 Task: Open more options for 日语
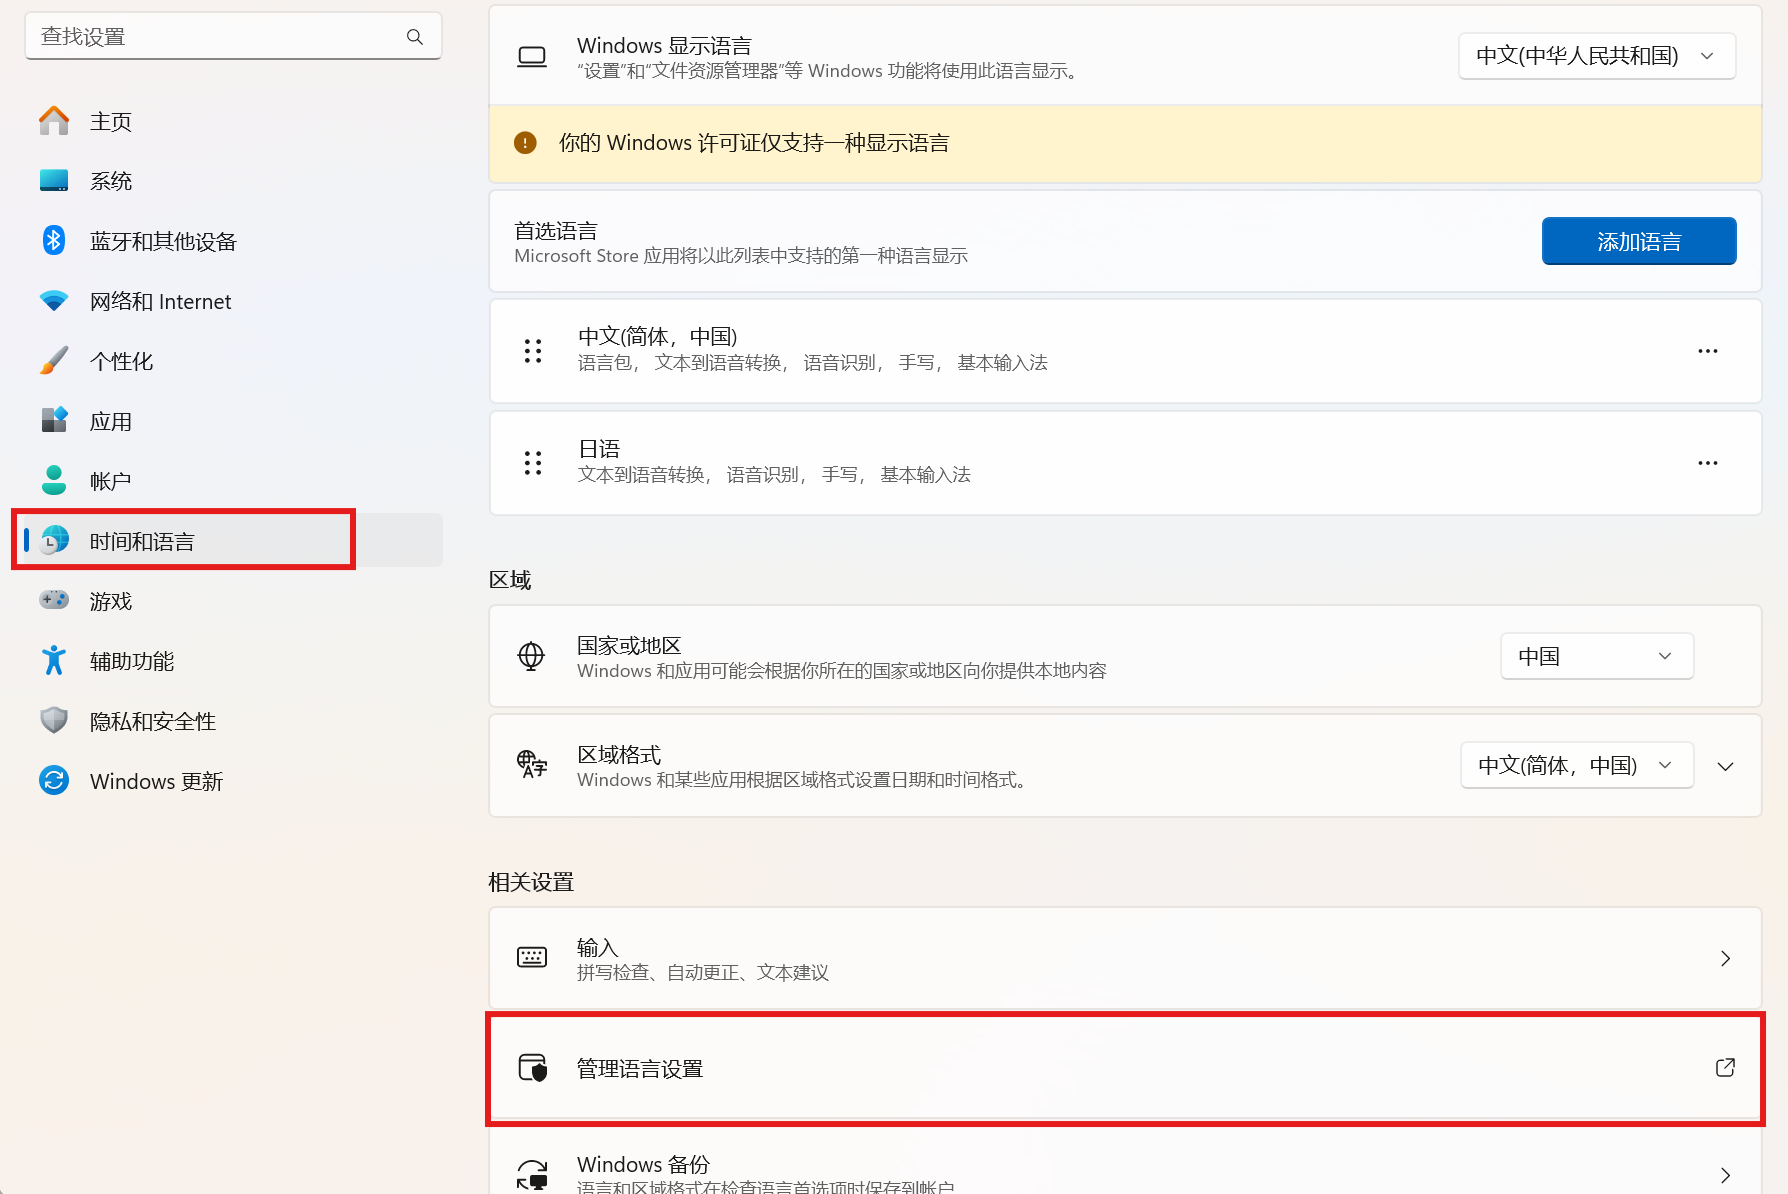click(1708, 463)
